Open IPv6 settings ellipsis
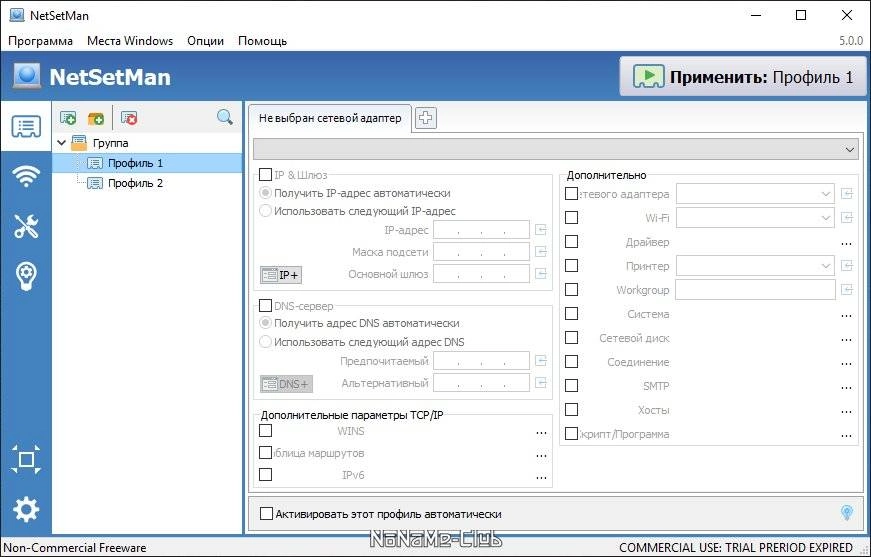Screen dimensions: 871x557 click(x=542, y=477)
